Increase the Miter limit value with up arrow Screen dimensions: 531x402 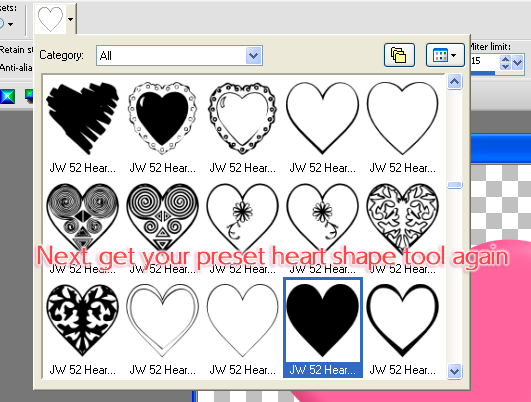coord(506,59)
